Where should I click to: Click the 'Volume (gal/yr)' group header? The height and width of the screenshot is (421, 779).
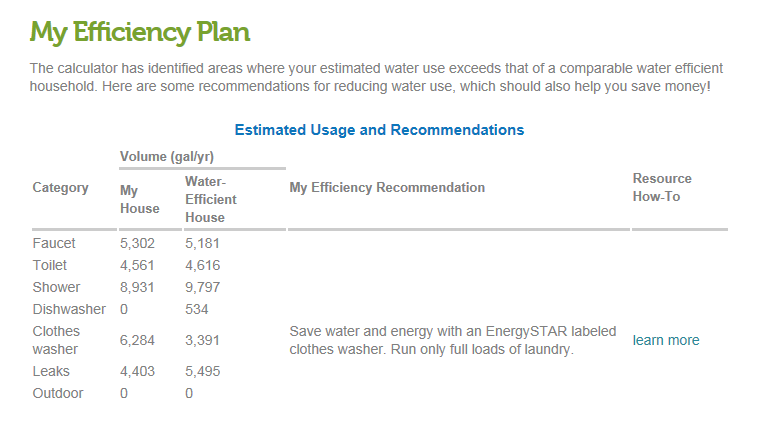point(167,157)
